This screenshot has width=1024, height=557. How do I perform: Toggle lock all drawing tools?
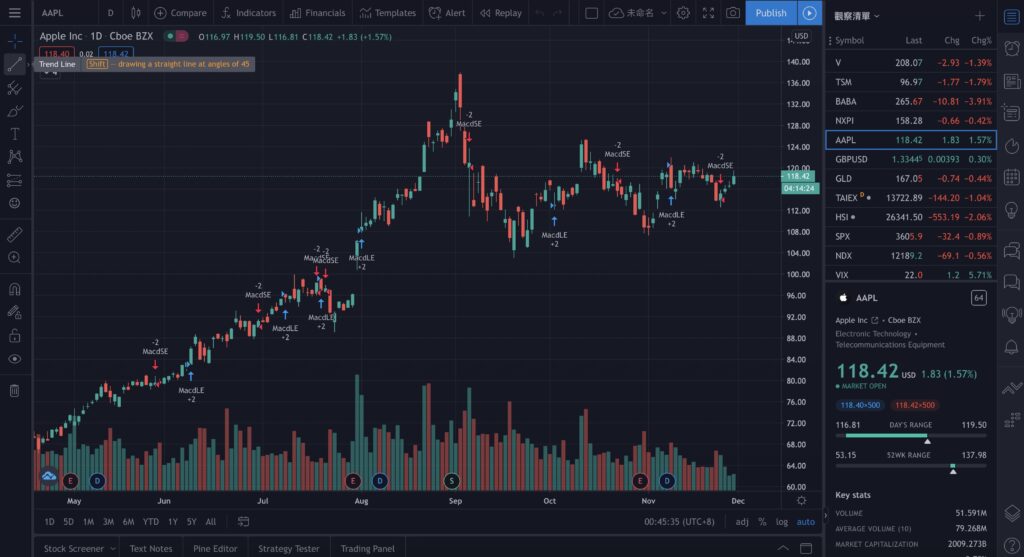[14, 336]
